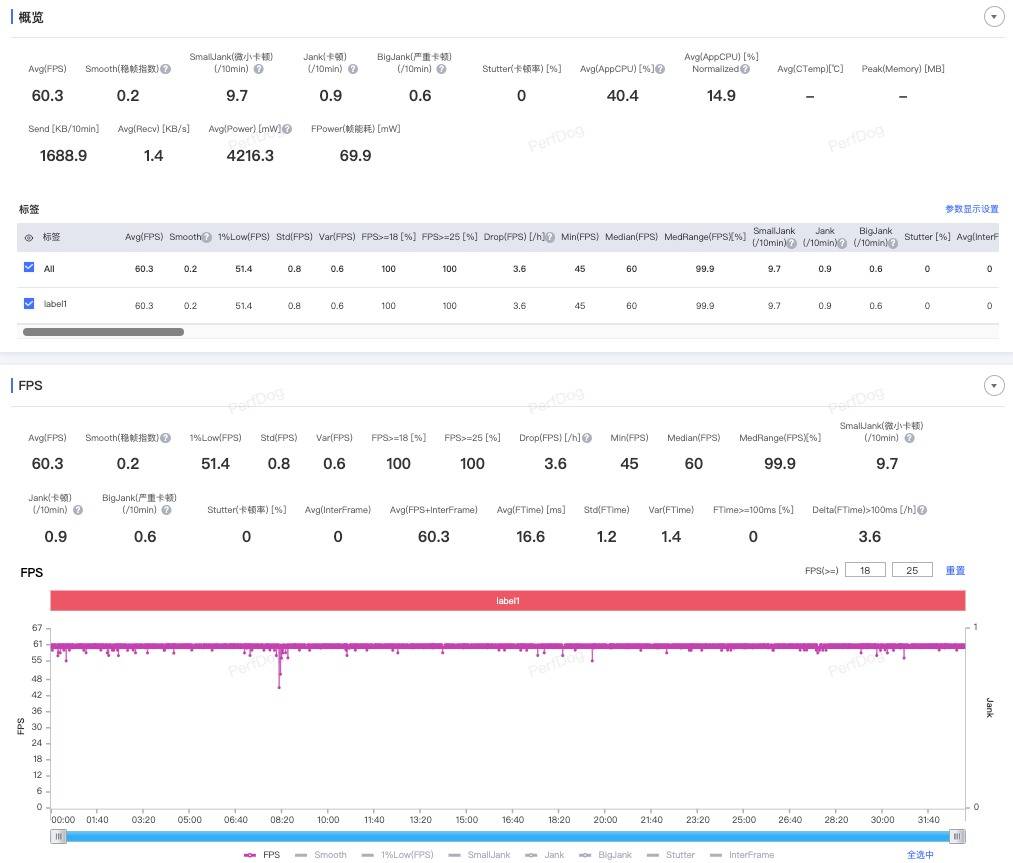Click the 重置 reset link
Screen dimensions: 1013x863
click(955, 571)
